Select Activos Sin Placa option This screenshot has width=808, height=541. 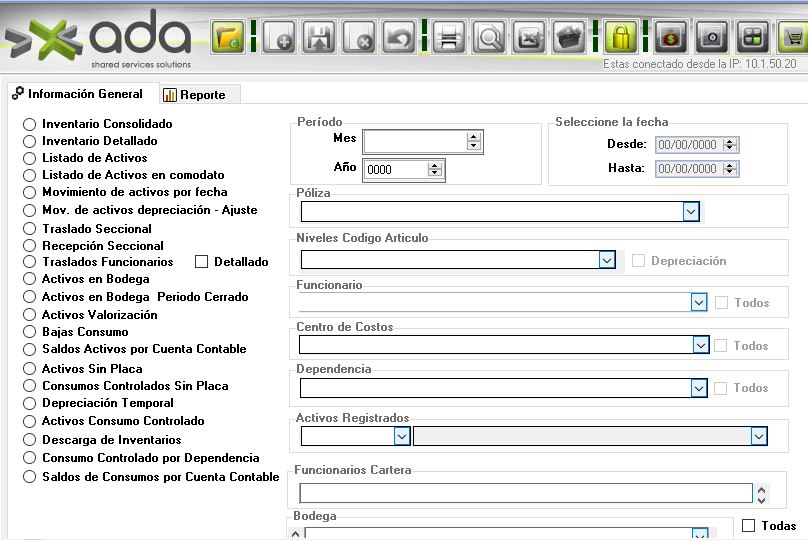pyautogui.click(x=29, y=369)
